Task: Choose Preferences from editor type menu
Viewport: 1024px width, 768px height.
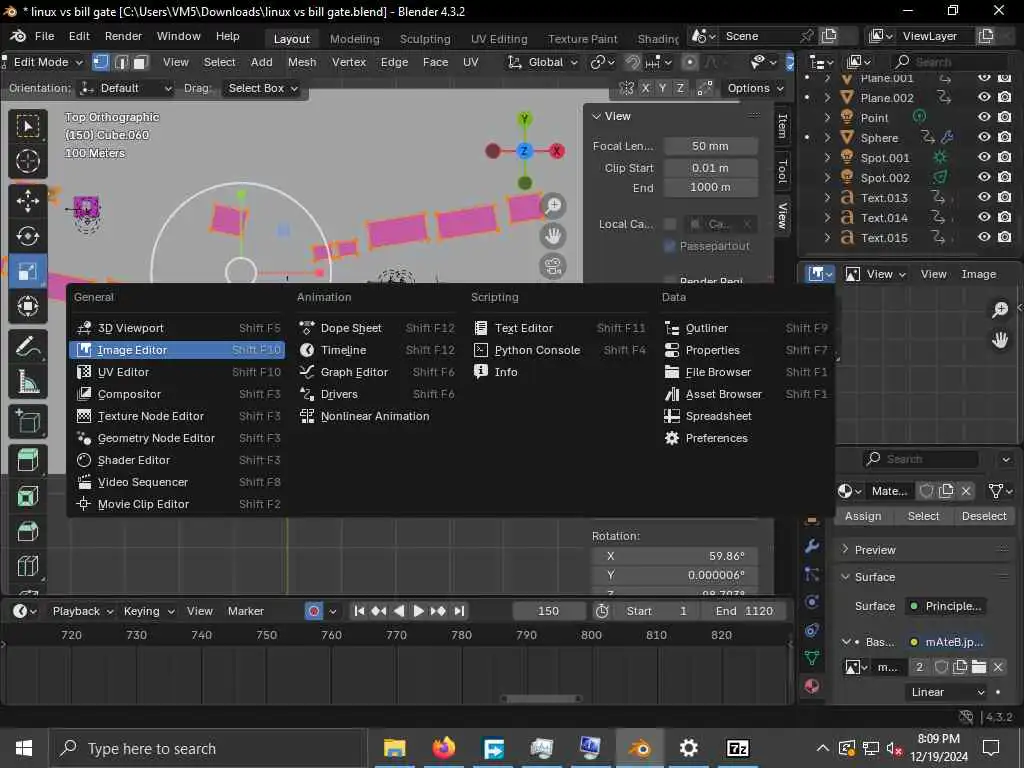Action: (745, 438)
